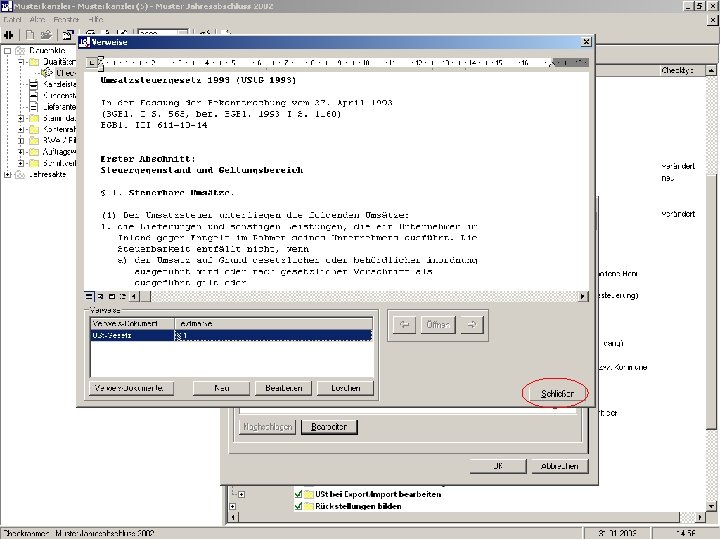Click the Musterkanzlei application title icon
This screenshot has height=540, width=720.
pyautogui.click(x=6, y=6)
